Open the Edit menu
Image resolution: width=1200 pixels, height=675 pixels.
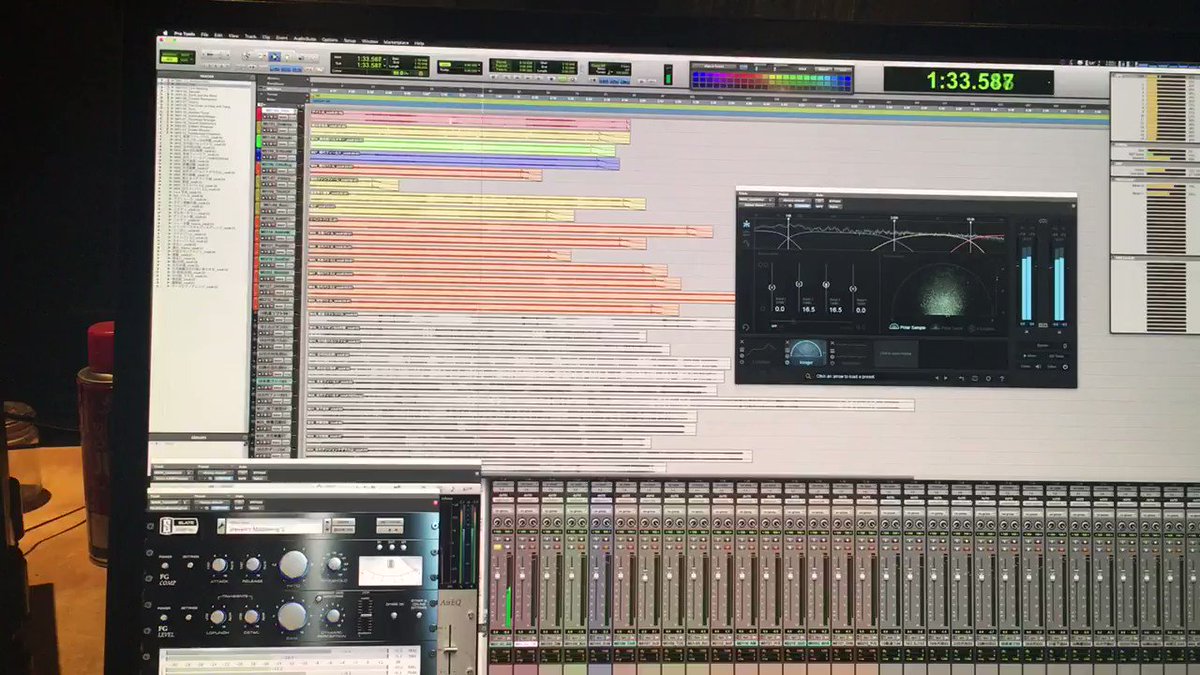point(218,35)
